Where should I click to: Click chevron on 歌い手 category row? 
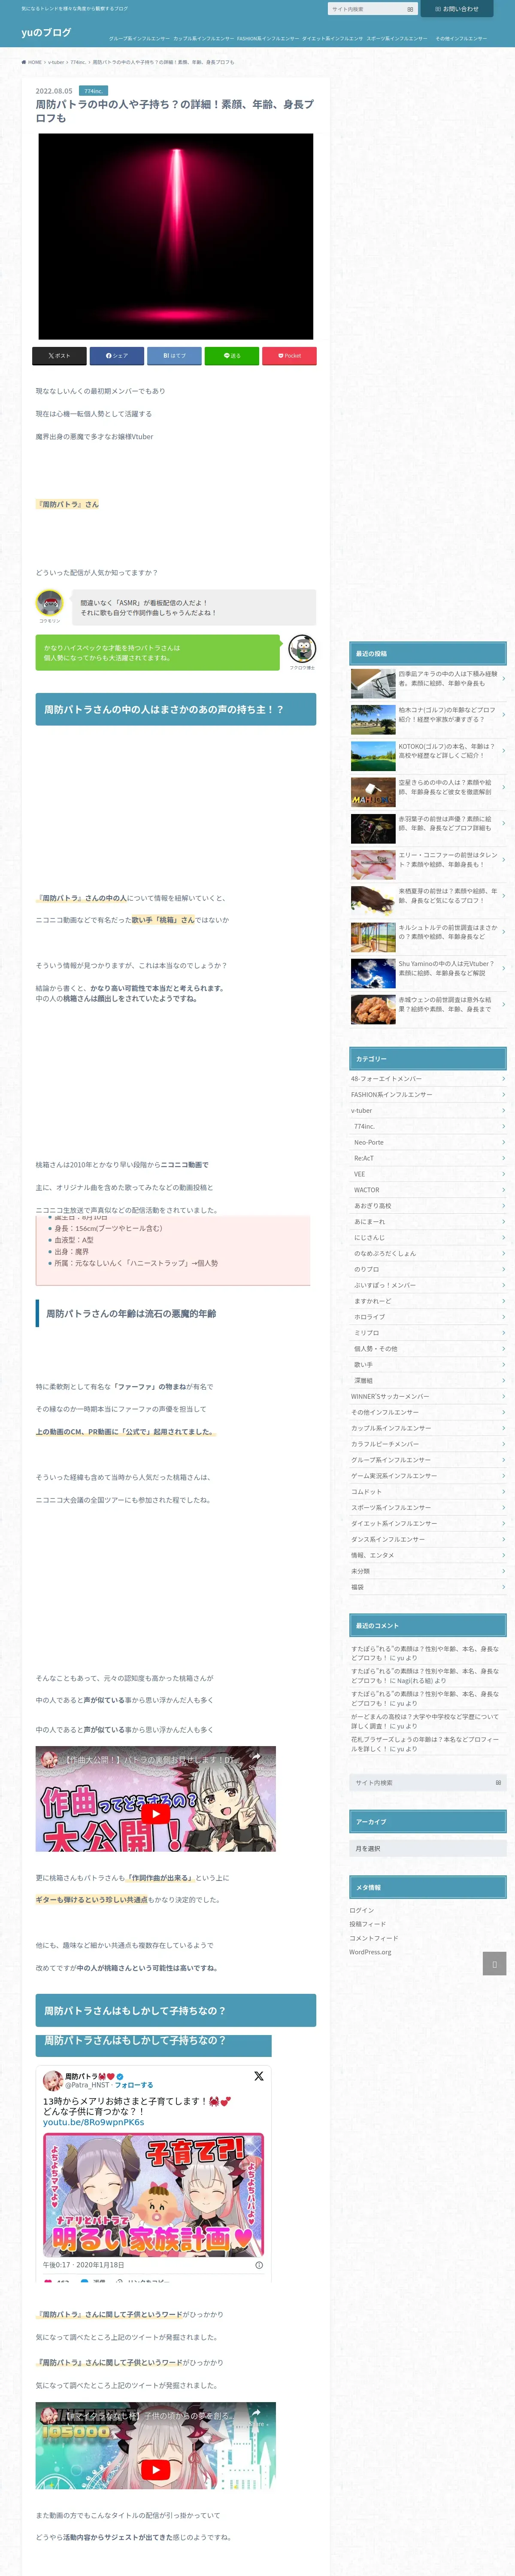(x=503, y=1365)
